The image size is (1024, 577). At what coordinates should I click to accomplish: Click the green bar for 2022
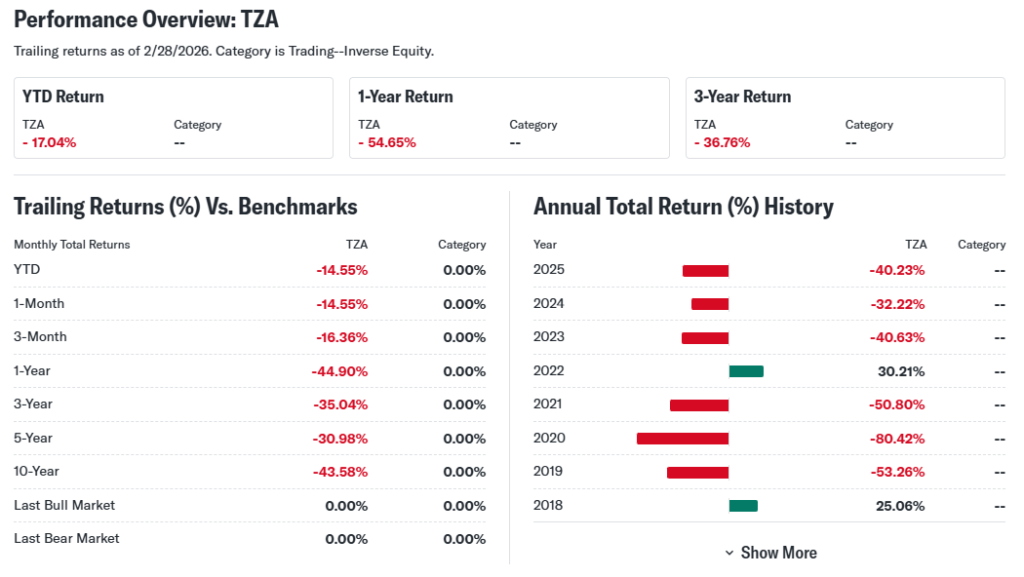tap(746, 371)
